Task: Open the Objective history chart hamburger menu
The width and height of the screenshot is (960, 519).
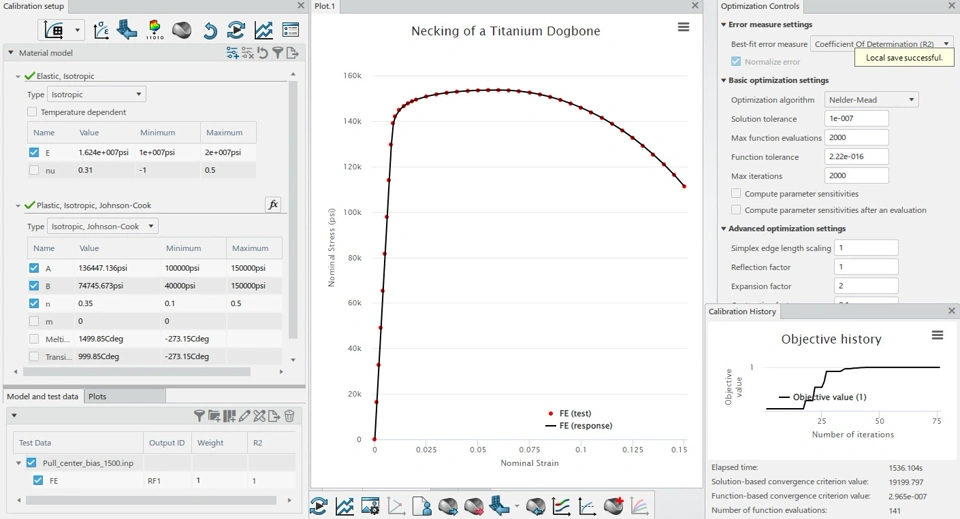Action: click(x=937, y=335)
